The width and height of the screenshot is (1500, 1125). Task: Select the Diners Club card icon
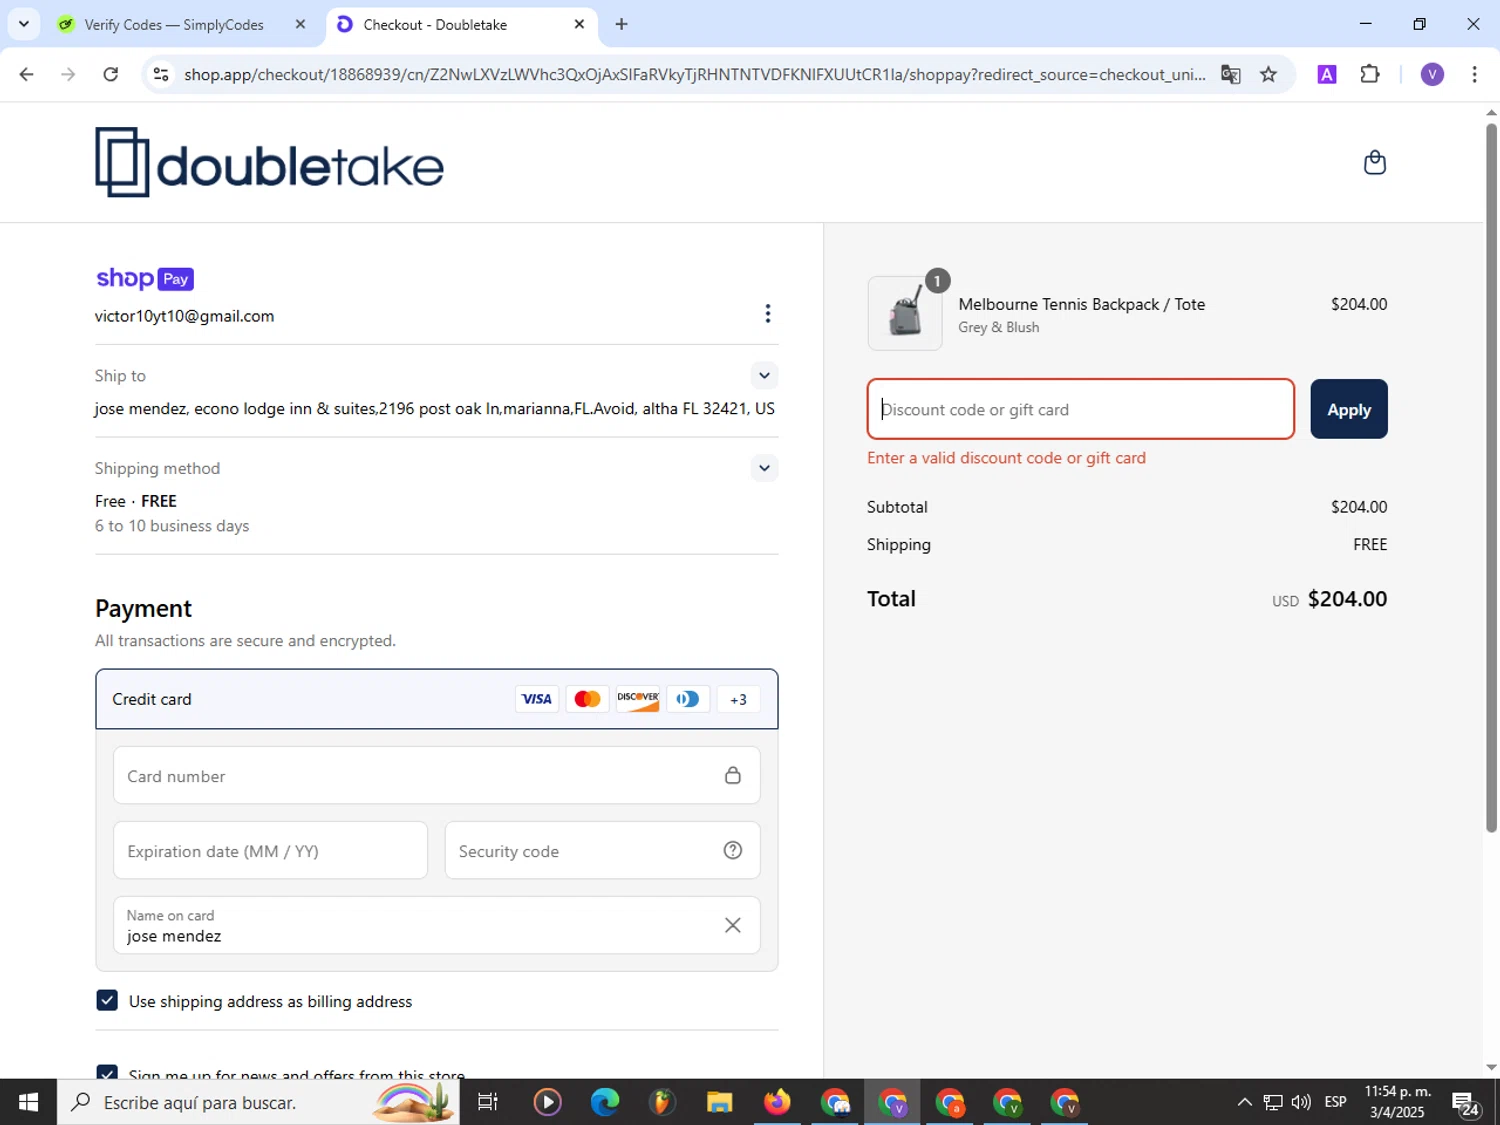(688, 699)
